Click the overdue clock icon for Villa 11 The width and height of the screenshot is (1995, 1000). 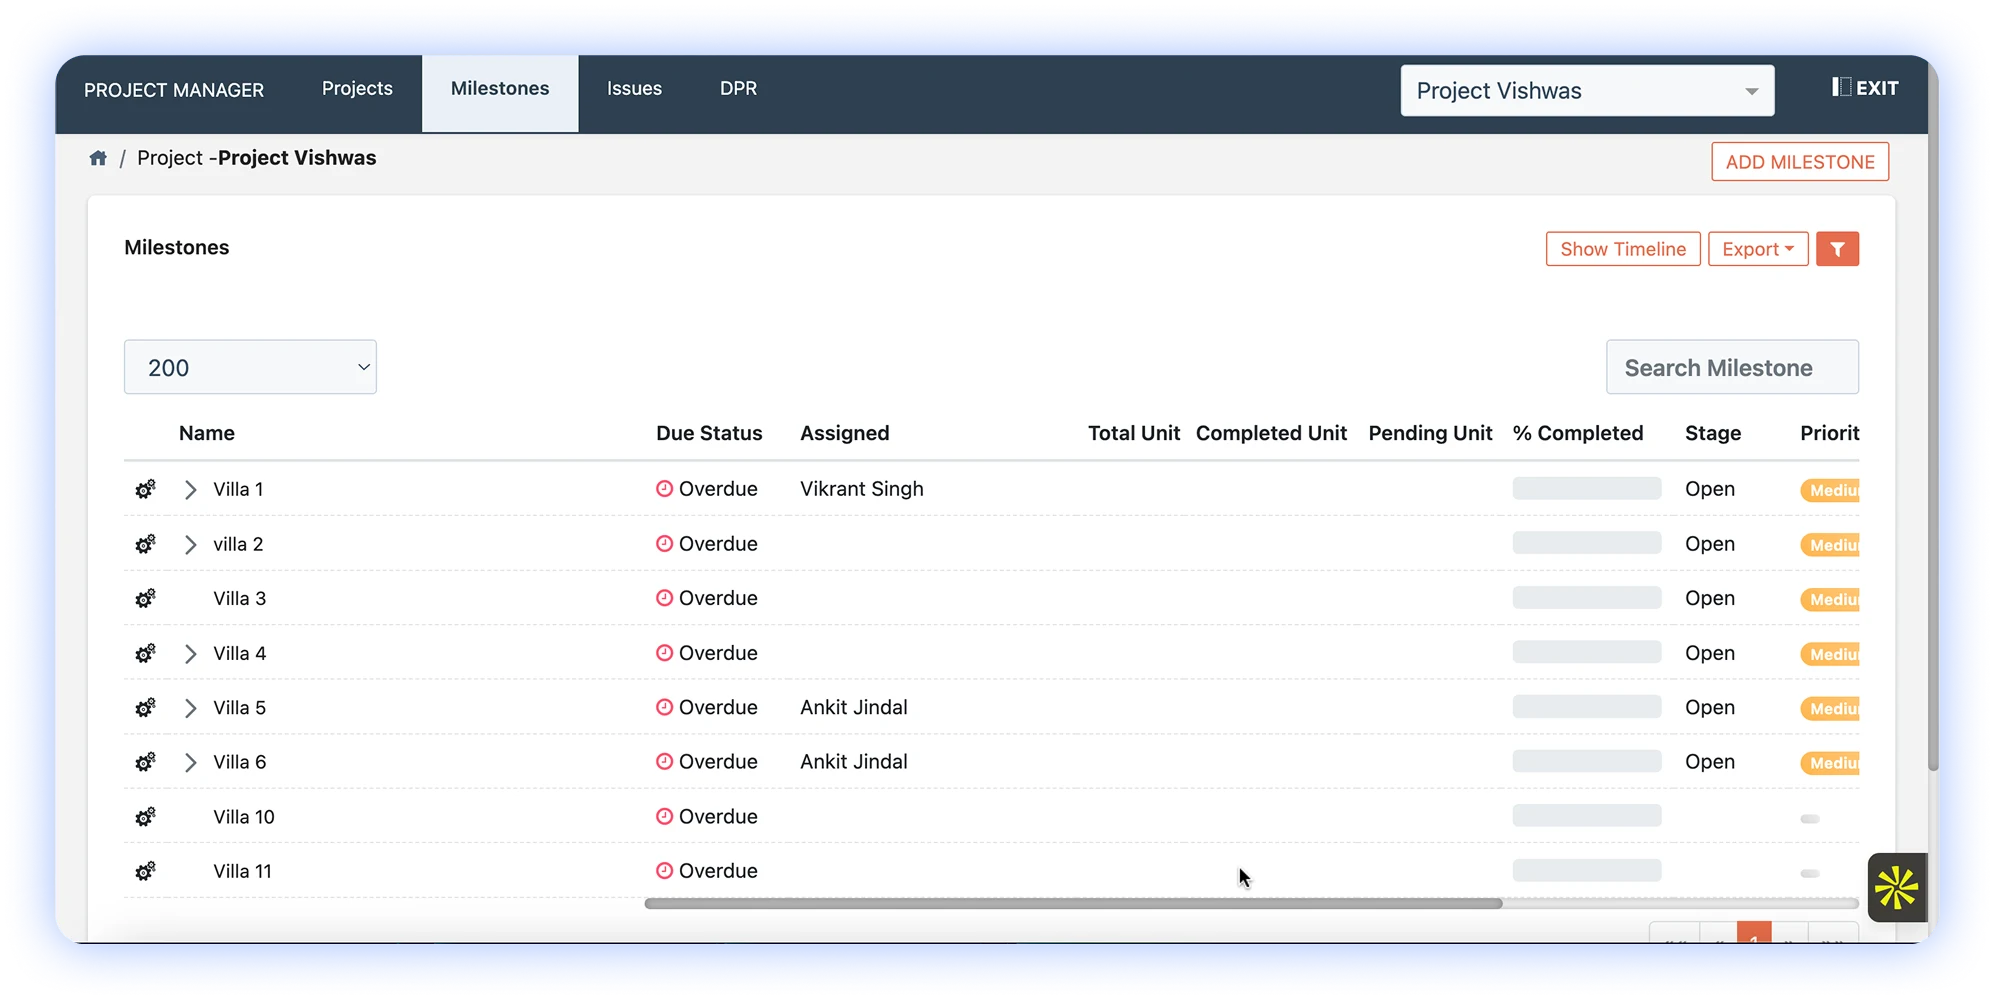[664, 870]
